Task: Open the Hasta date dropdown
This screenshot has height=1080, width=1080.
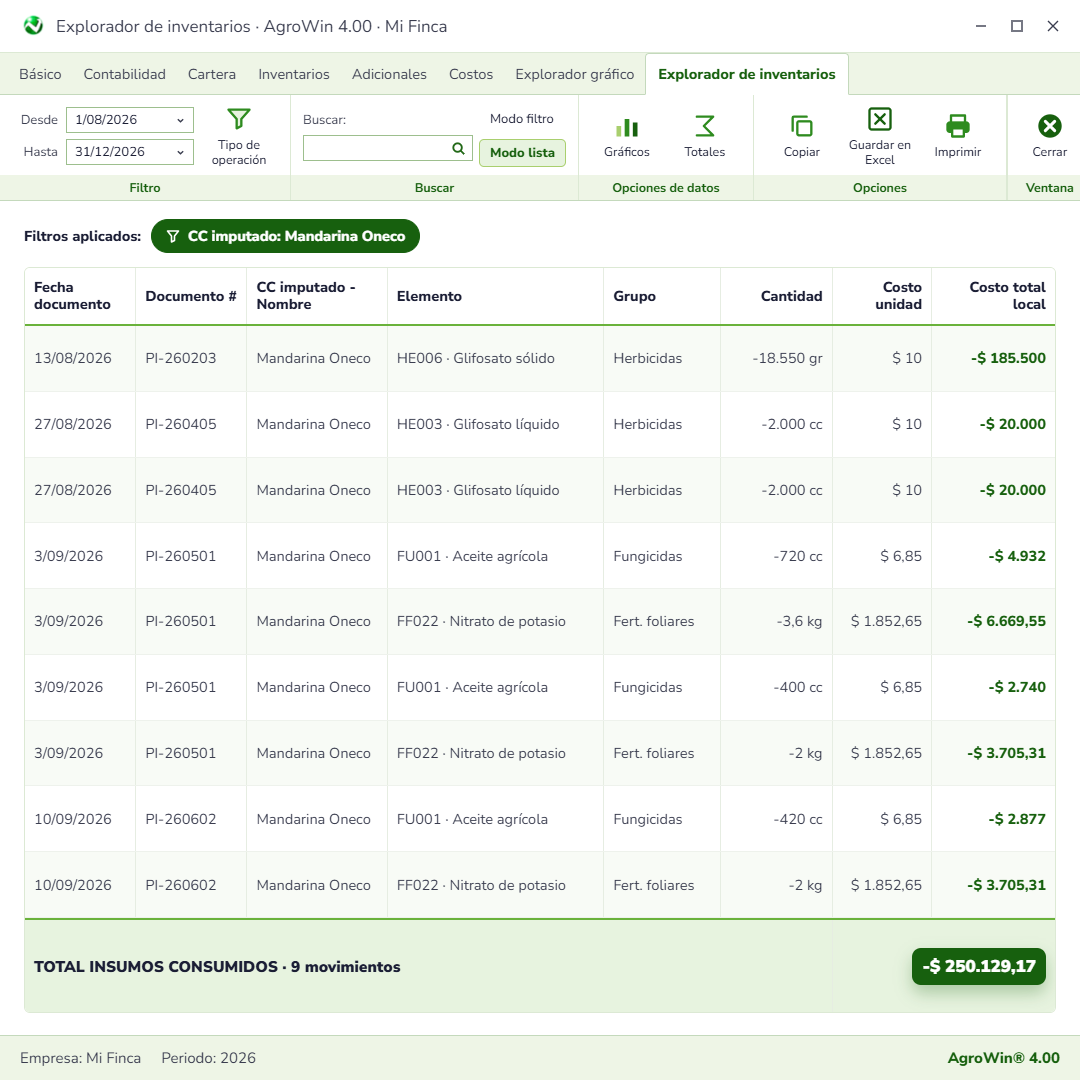Action: tap(129, 152)
